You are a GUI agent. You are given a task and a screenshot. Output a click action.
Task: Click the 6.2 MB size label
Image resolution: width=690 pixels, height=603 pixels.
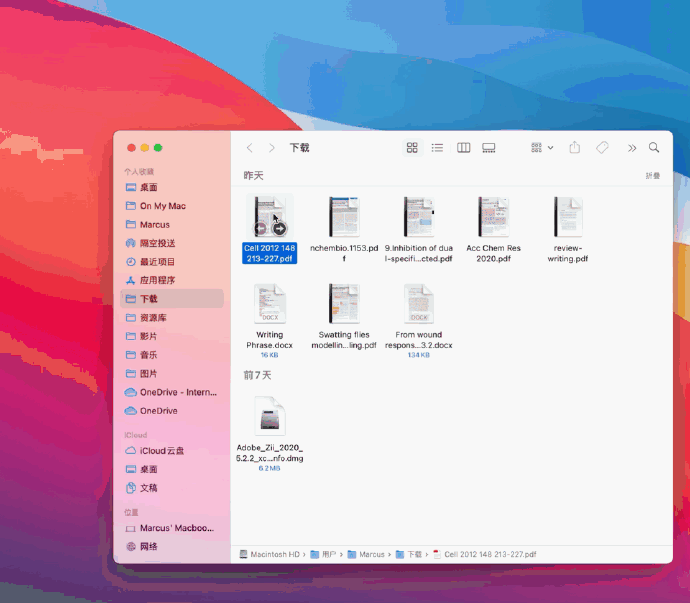(269, 468)
